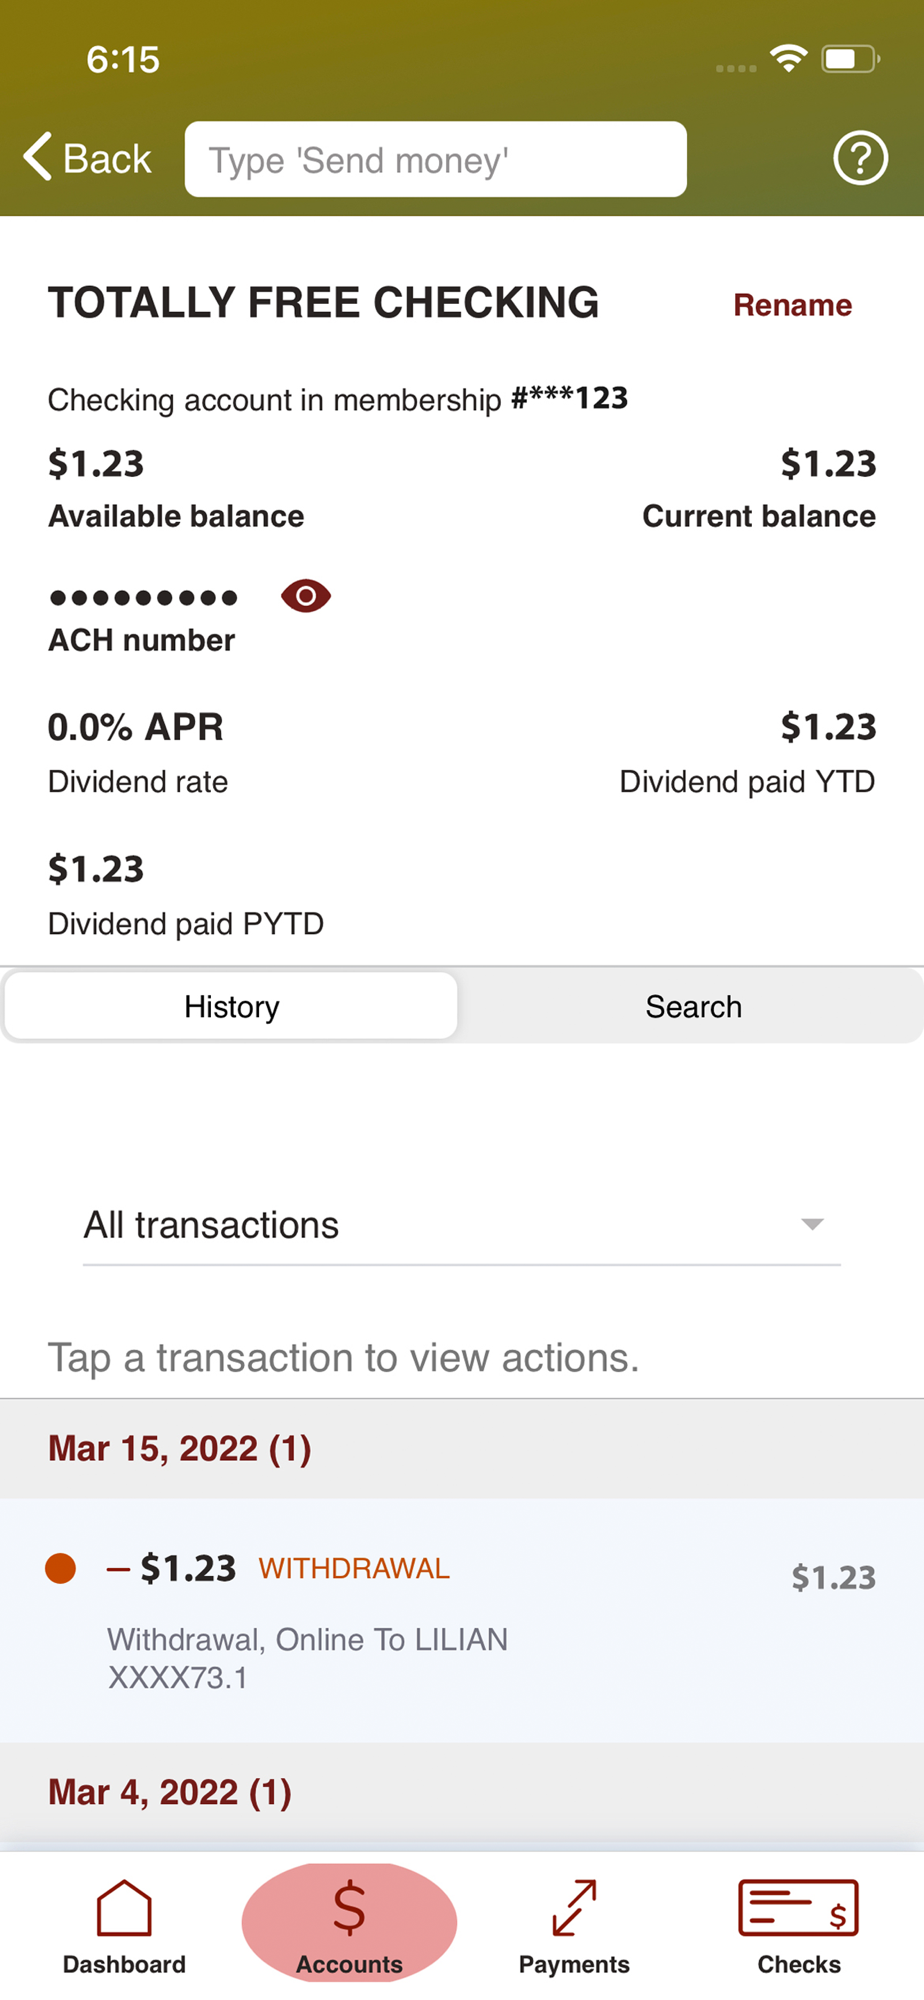Switch to the Search tab
The width and height of the screenshot is (924, 2000).
693,1006
